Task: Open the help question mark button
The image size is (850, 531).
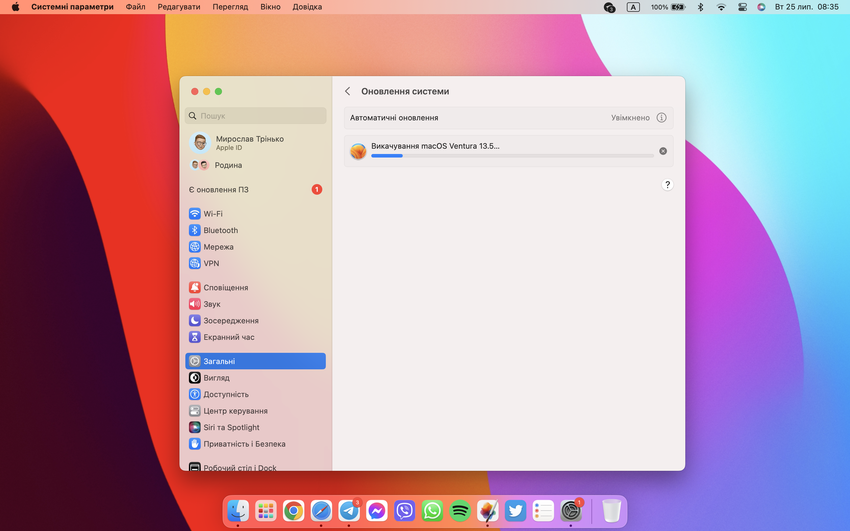Action: point(667,185)
